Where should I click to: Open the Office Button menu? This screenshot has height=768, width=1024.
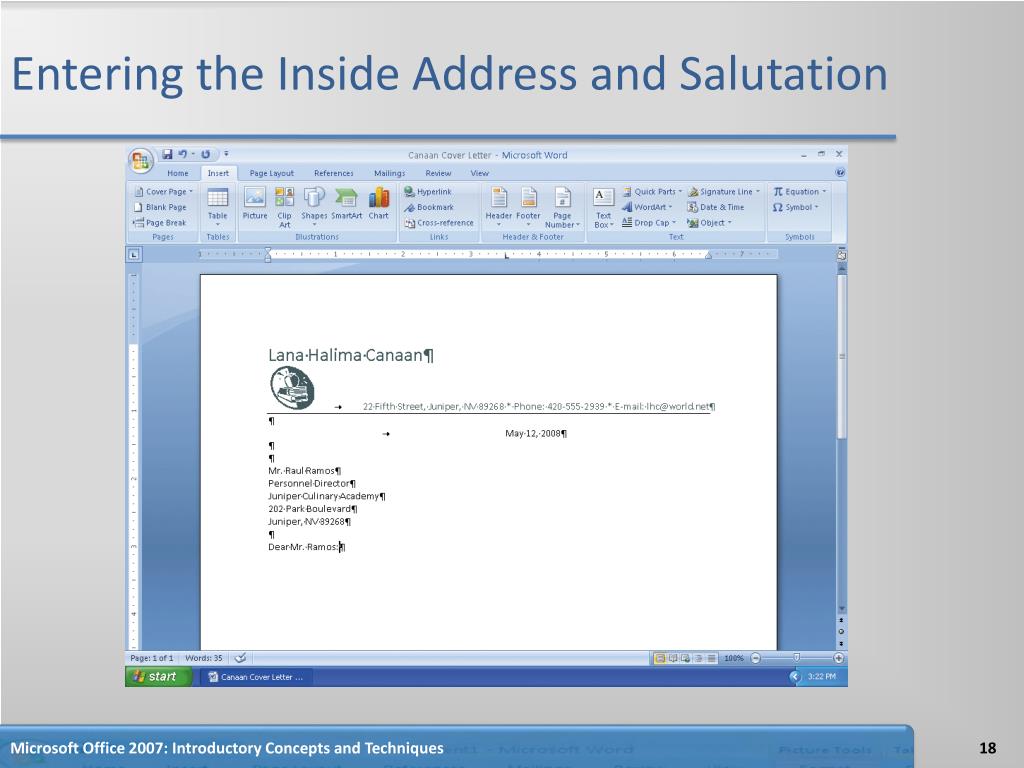141,161
